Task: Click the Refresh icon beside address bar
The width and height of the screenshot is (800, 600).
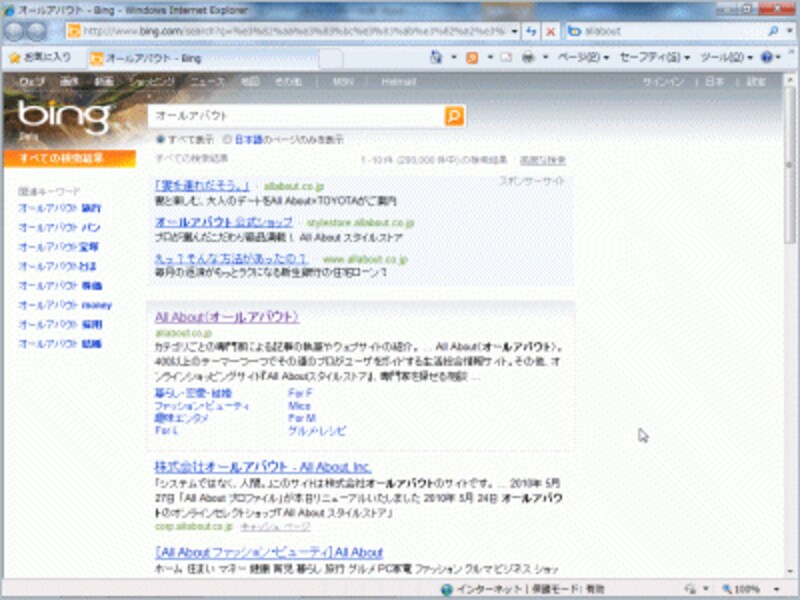Action: (x=531, y=32)
